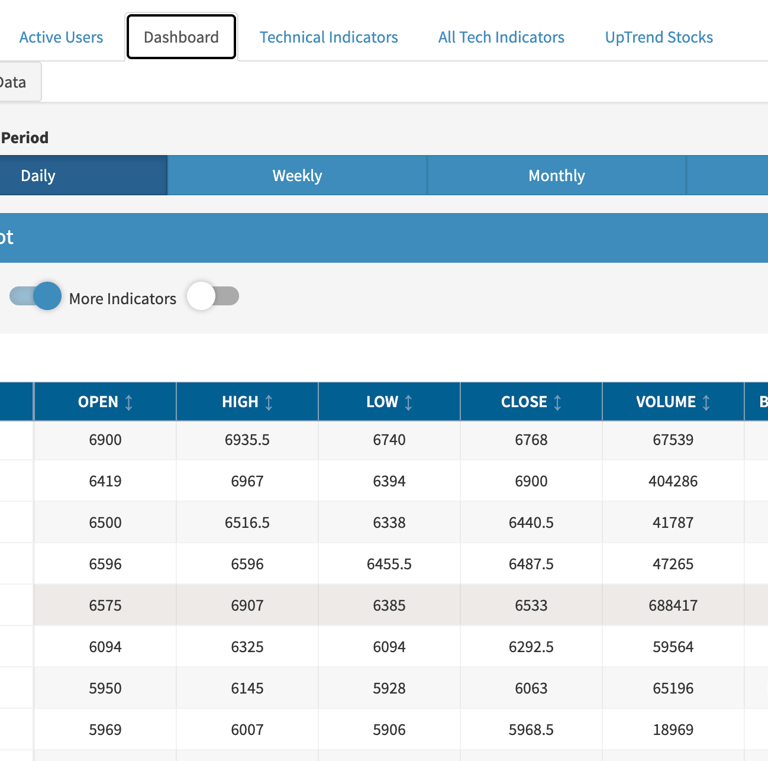Select volume value 65196
The height and width of the screenshot is (761, 768).
pos(673,689)
